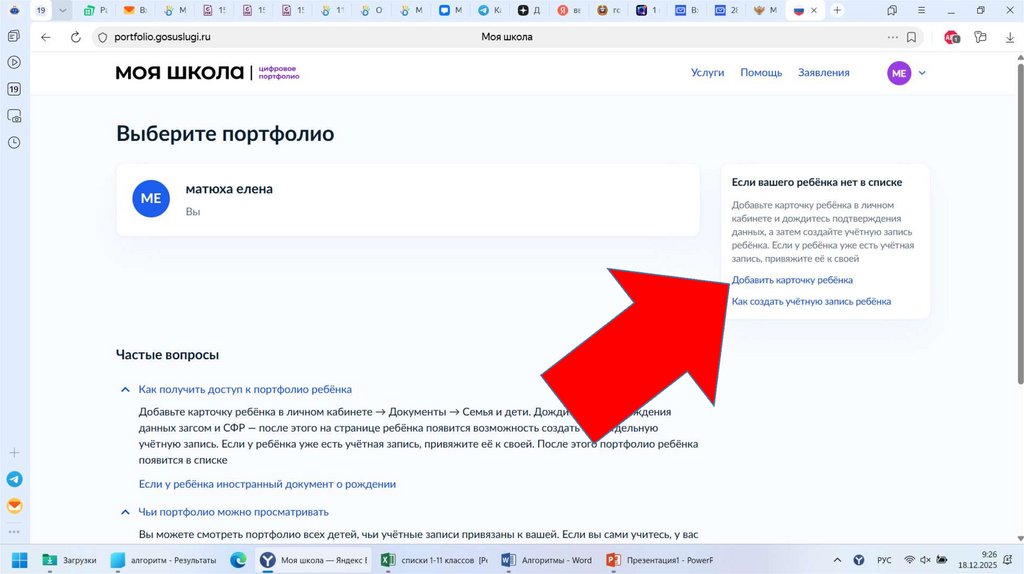Viewport: 1024px width, 574px height.
Task: Open the Wi-Fi network tray icon
Action: pyautogui.click(x=909, y=560)
